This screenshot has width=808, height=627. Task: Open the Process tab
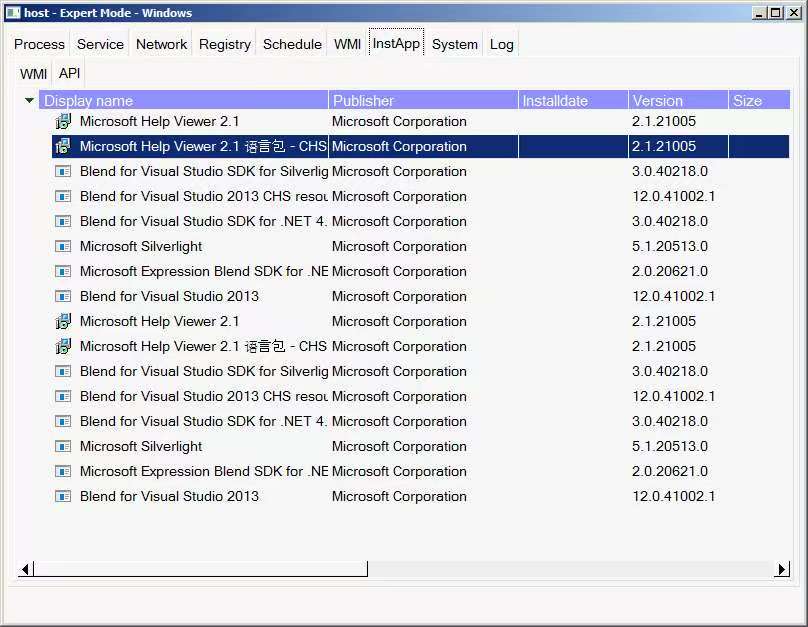(40, 44)
